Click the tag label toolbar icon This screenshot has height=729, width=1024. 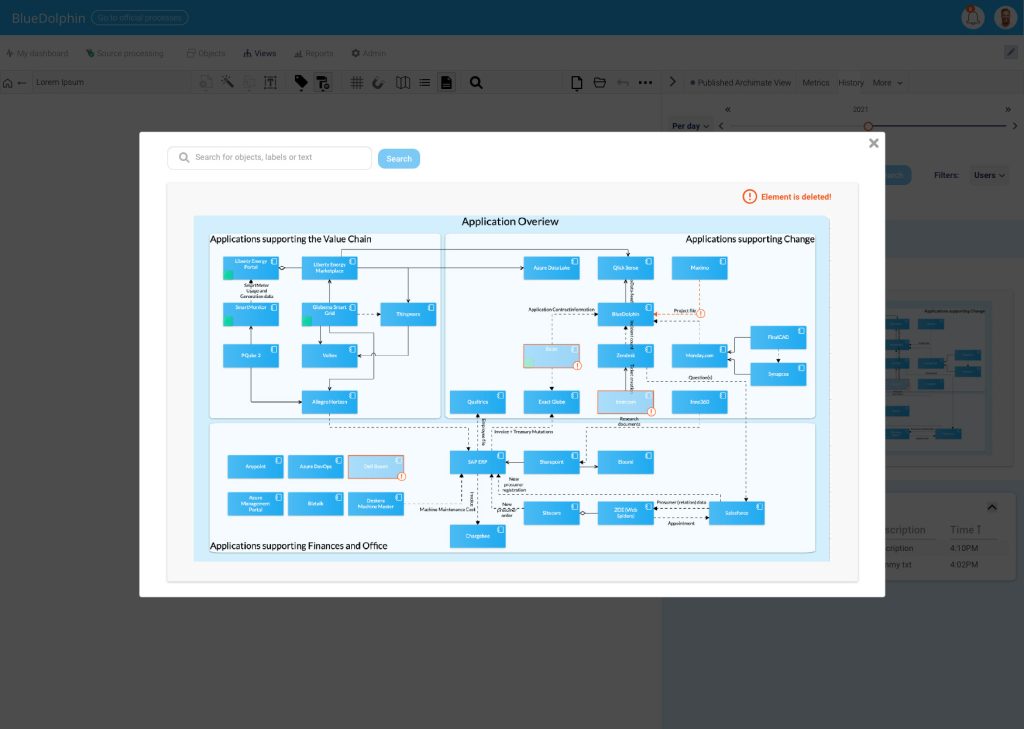click(301, 82)
